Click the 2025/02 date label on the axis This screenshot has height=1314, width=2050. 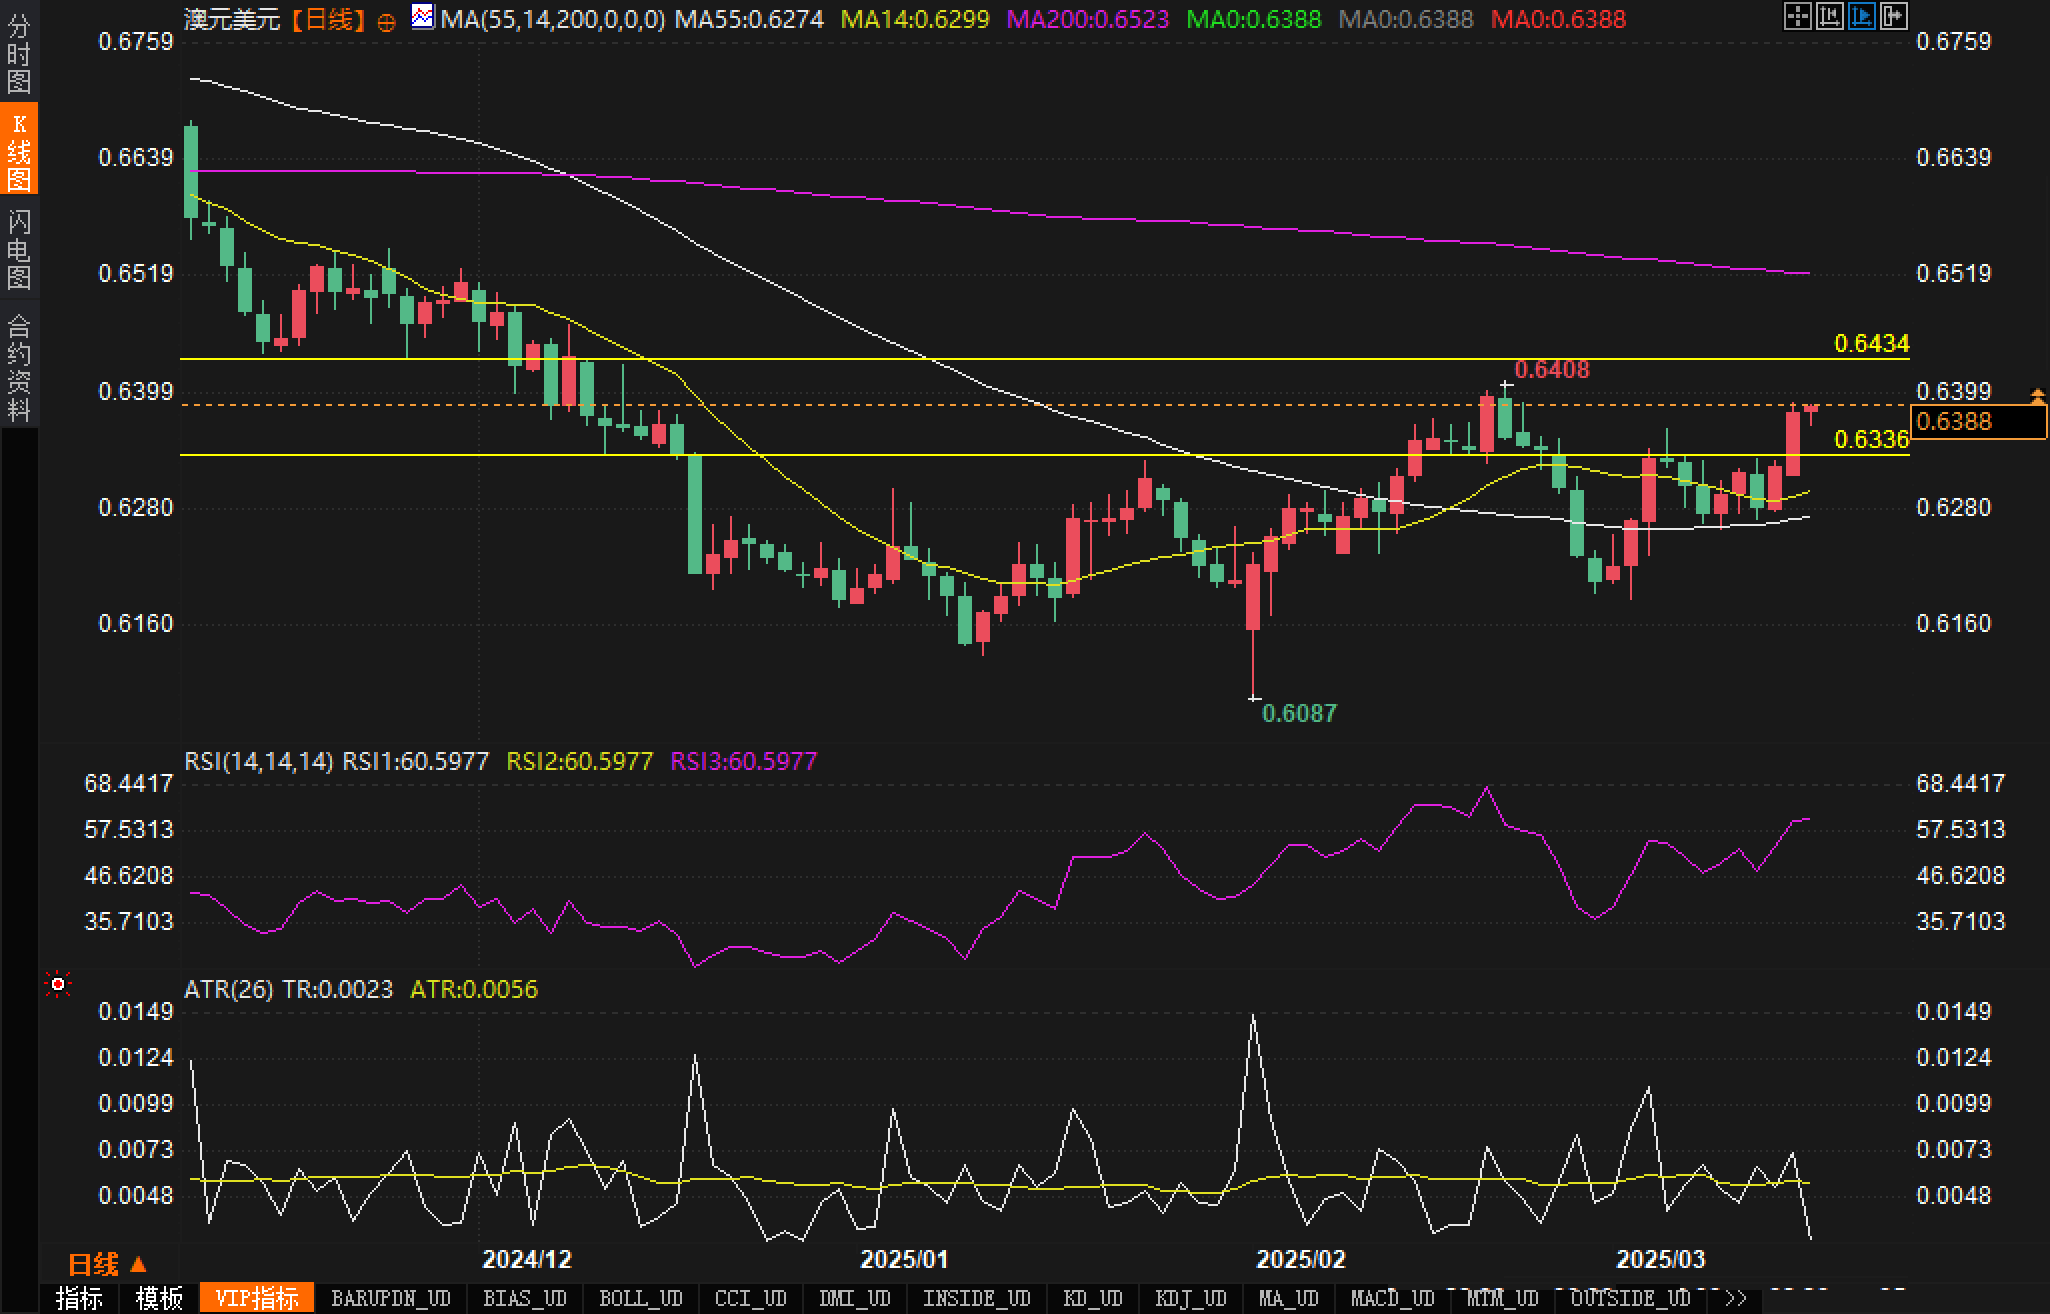point(1301,1259)
